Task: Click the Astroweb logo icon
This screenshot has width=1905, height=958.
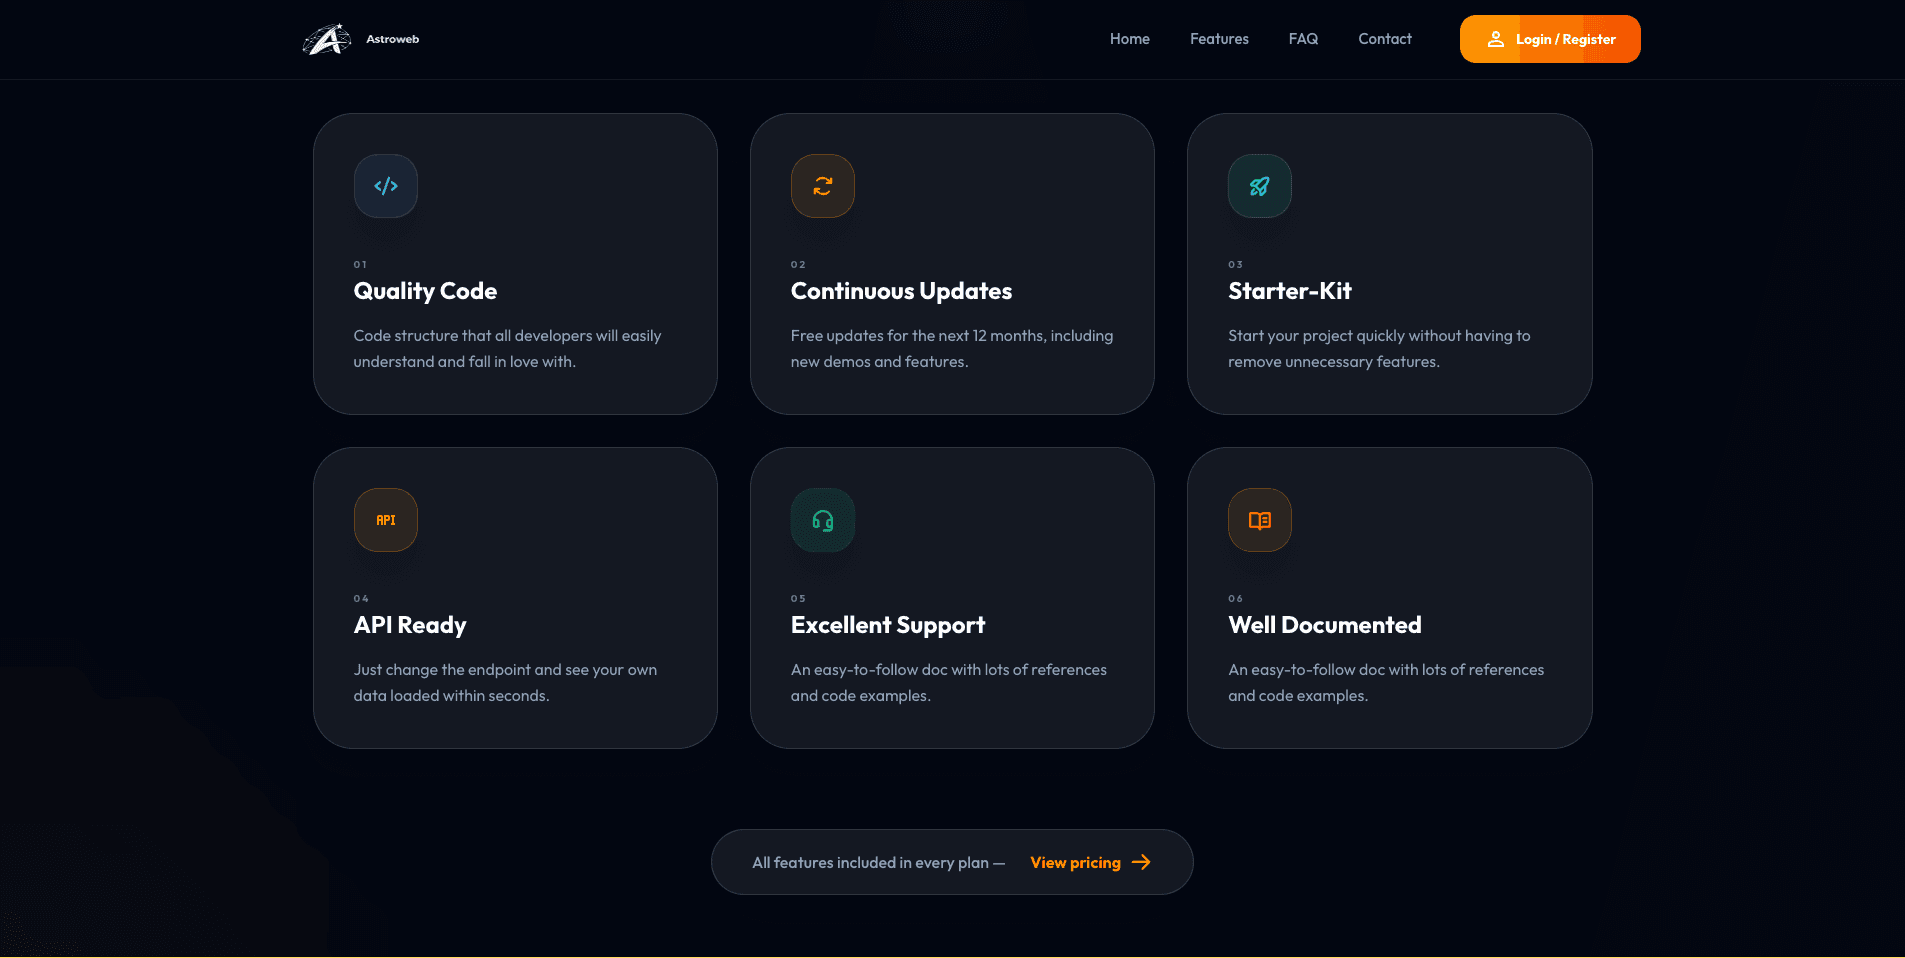Action: click(327, 39)
